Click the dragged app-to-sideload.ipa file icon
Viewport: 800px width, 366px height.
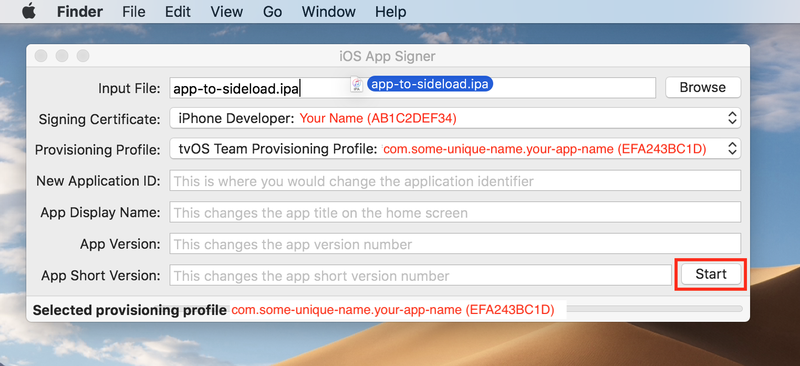[357, 85]
